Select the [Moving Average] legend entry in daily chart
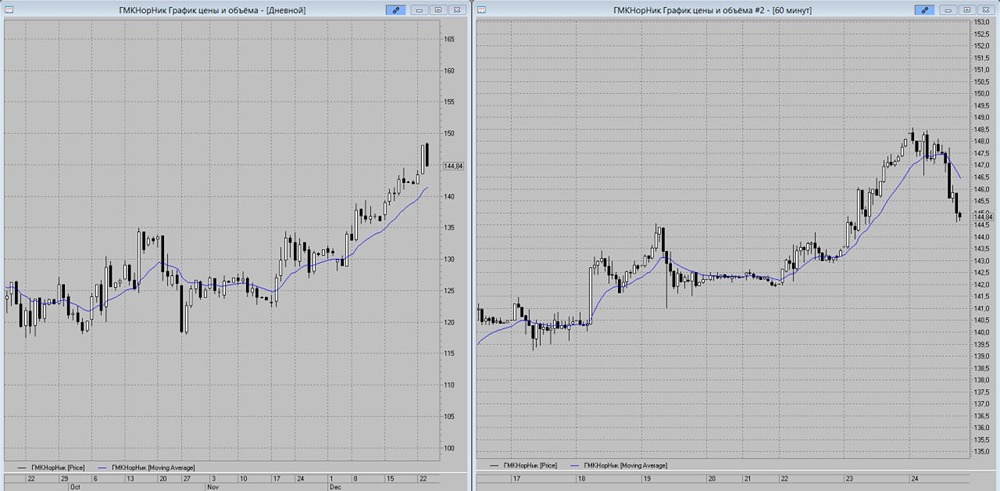 (146, 467)
